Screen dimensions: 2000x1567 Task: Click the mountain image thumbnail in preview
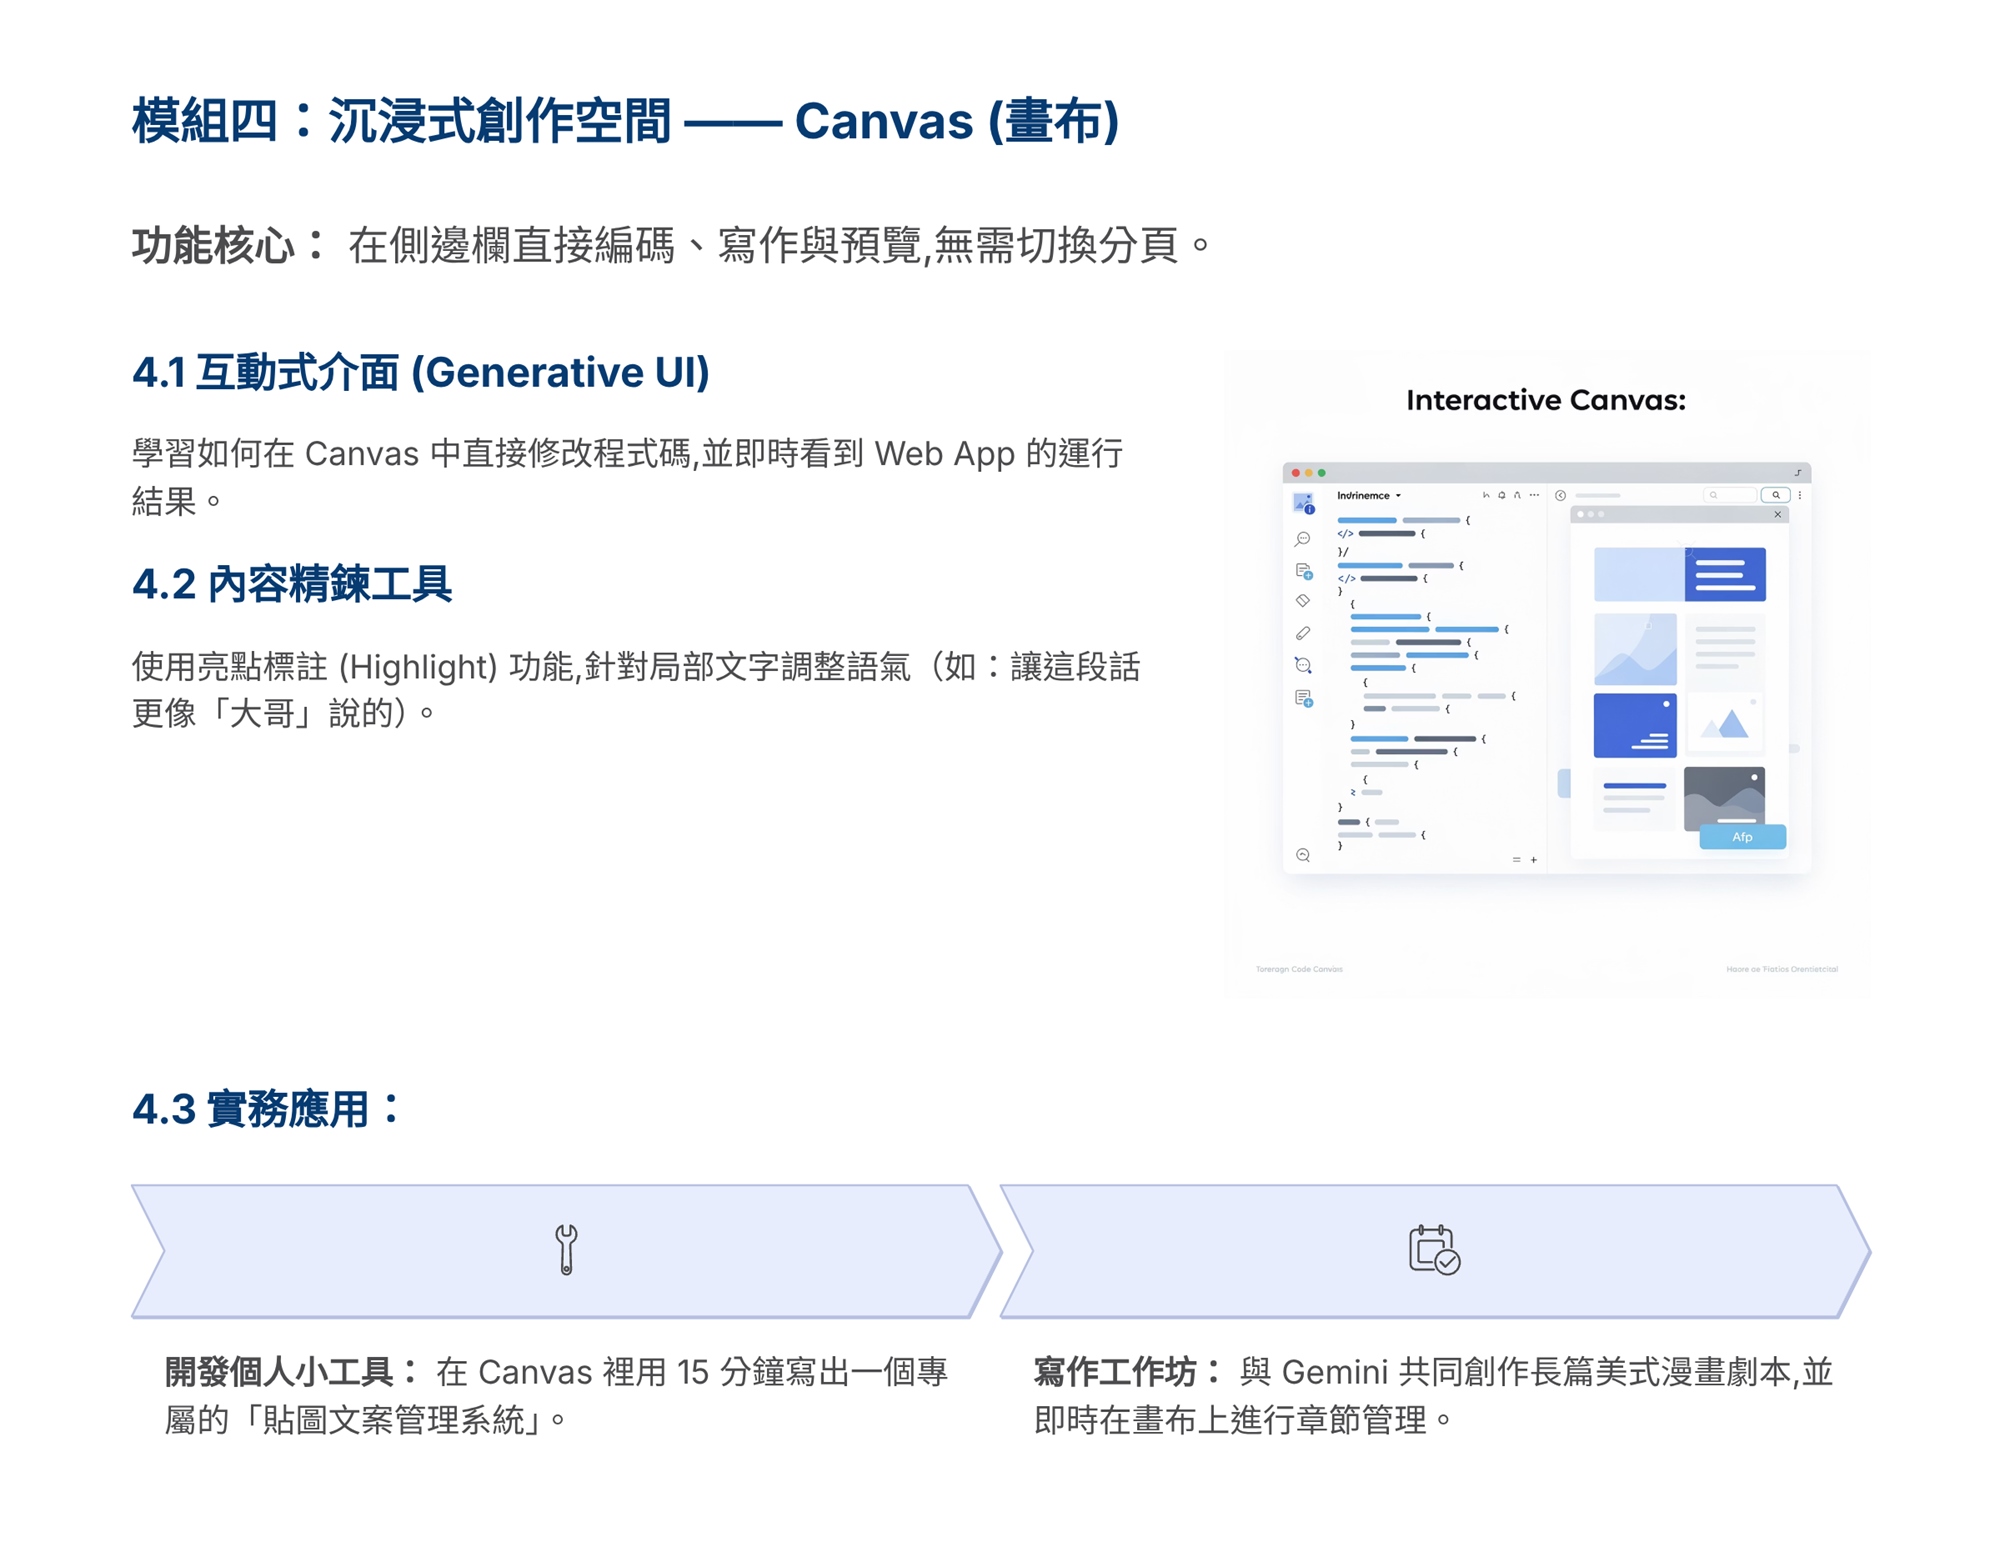click(1725, 722)
